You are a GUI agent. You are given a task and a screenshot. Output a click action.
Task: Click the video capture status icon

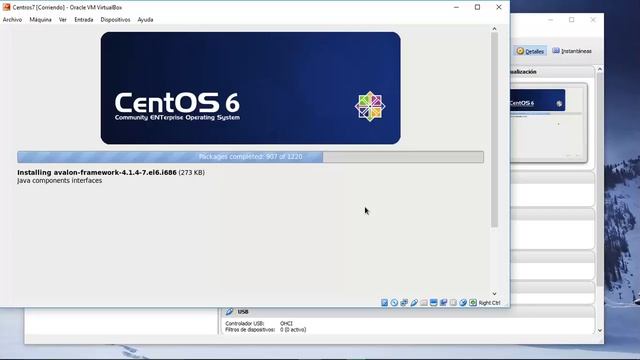(443, 302)
